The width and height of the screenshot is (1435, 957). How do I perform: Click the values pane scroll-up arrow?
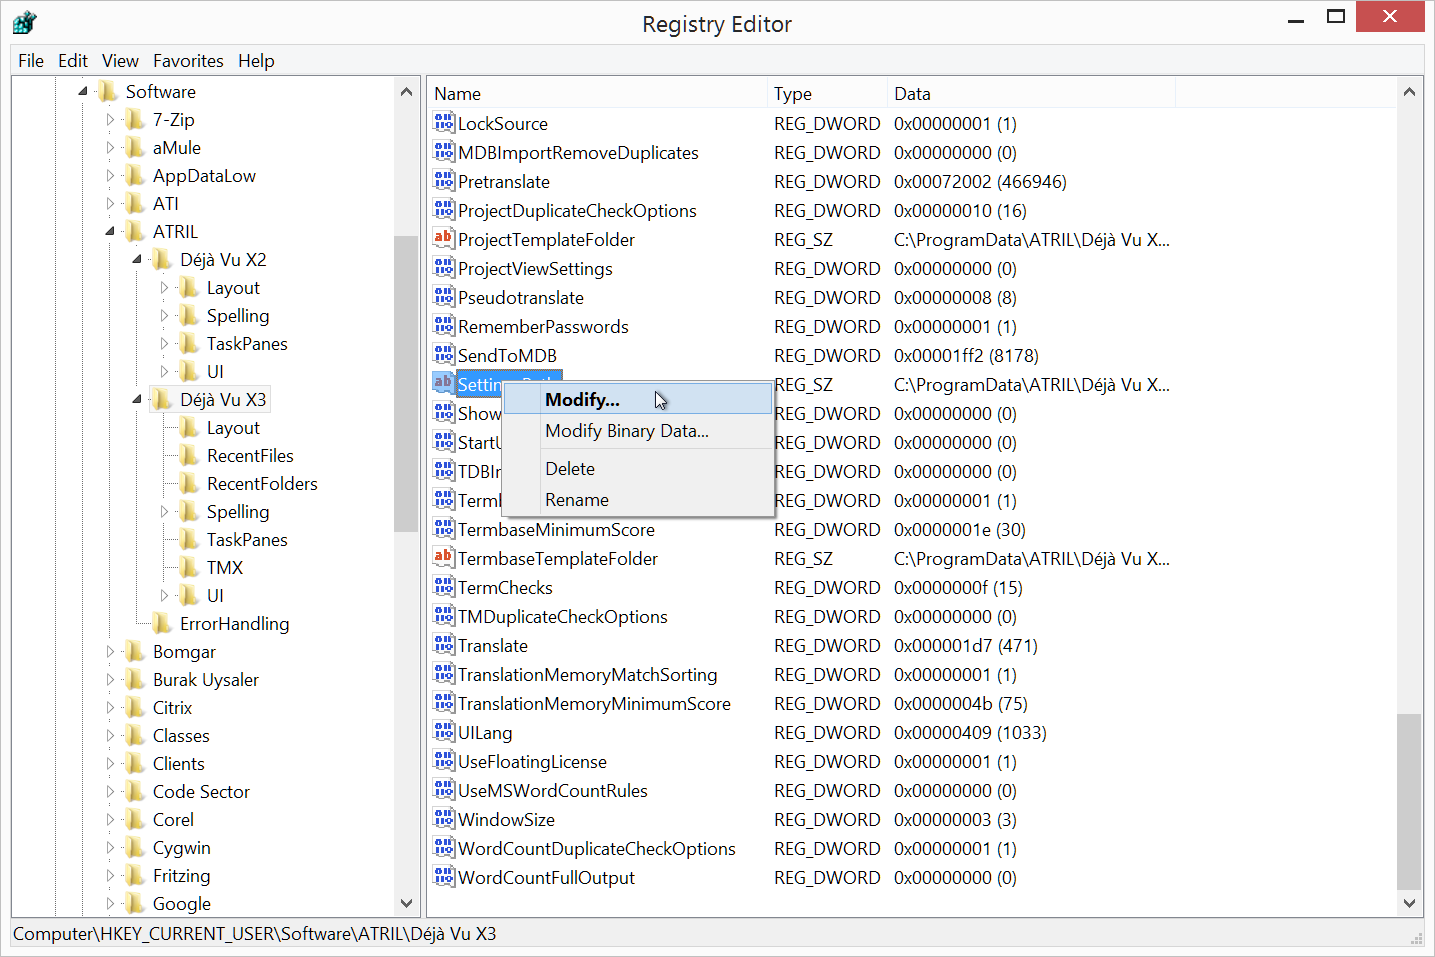point(1409,92)
